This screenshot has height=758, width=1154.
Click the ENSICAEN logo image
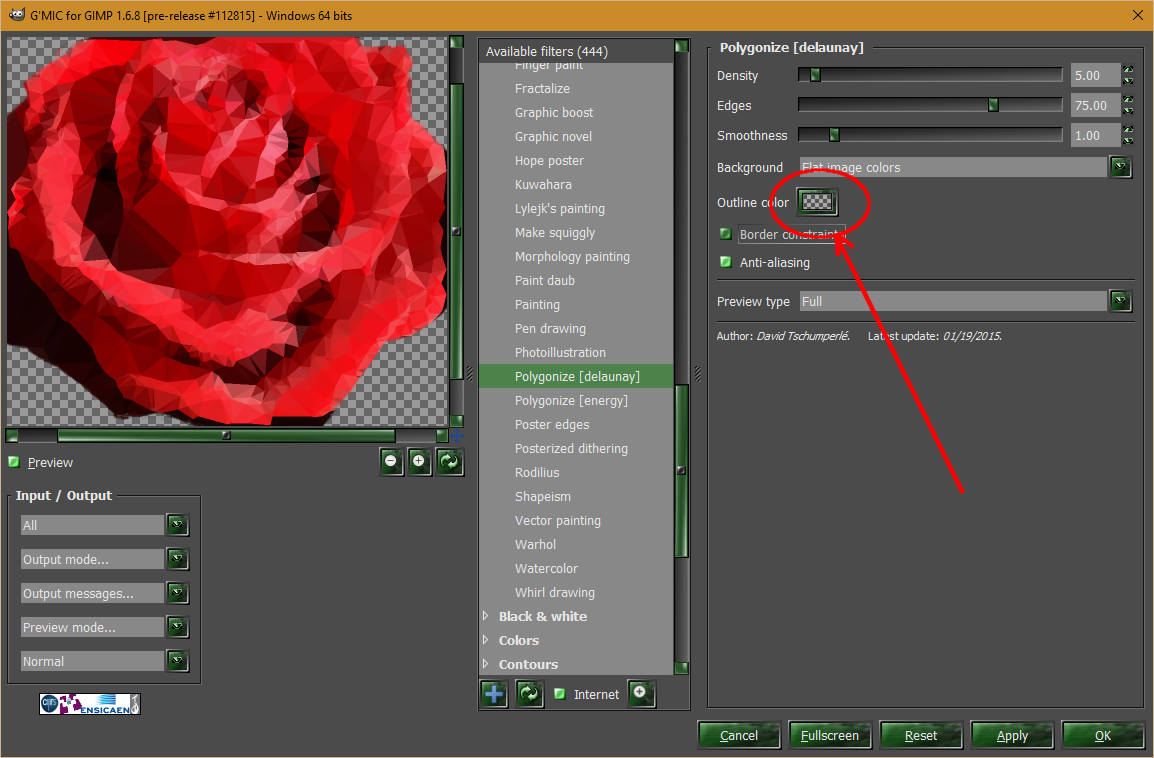[90, 704]
